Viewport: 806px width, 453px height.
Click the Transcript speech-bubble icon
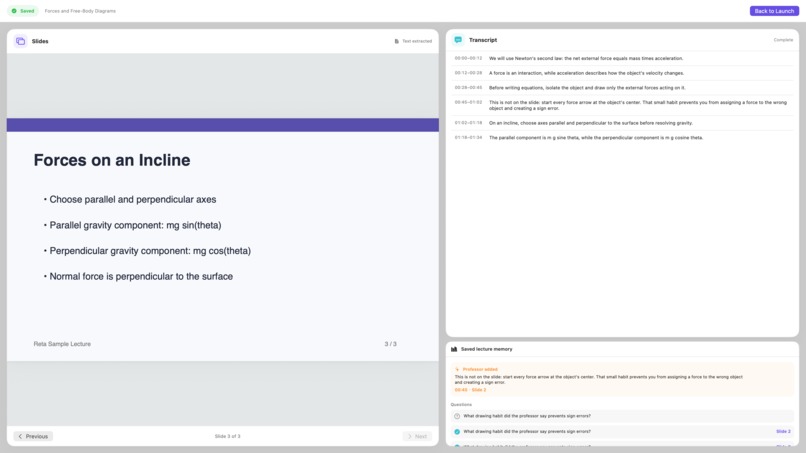tap(458, 40)
